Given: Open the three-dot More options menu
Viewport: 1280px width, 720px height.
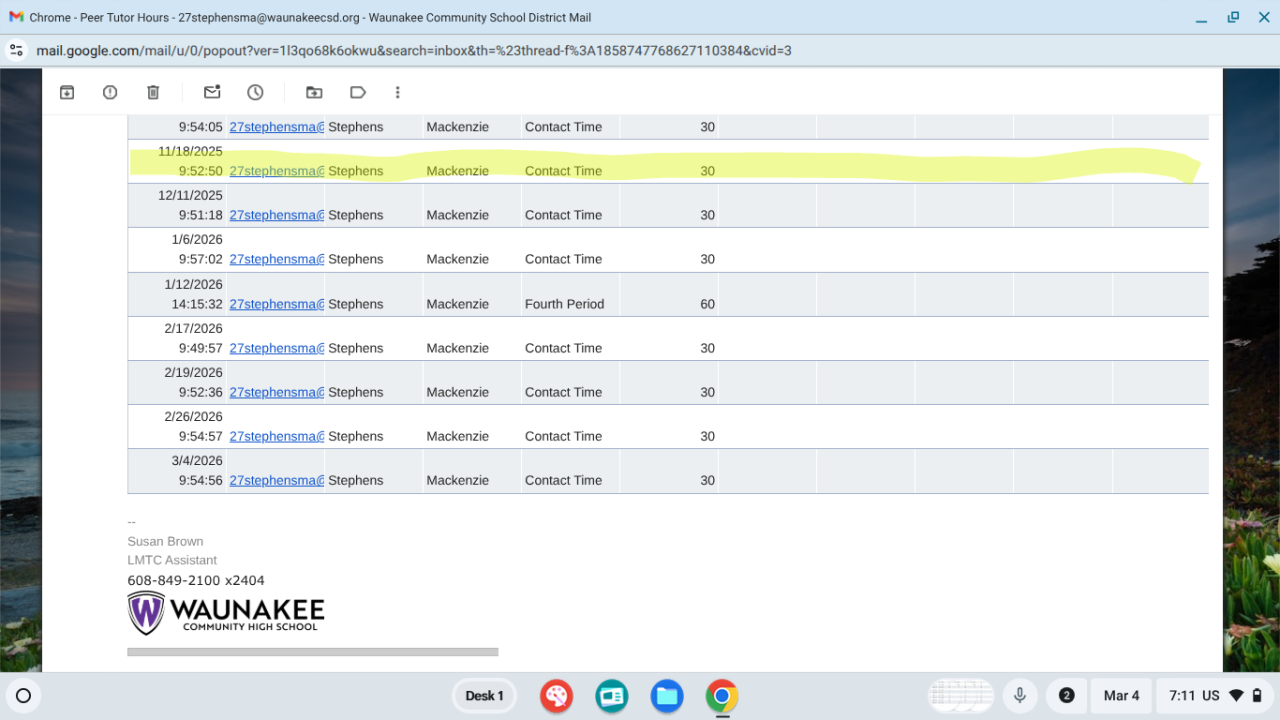Looking at the screenshot, I should [x=397, y=92].
